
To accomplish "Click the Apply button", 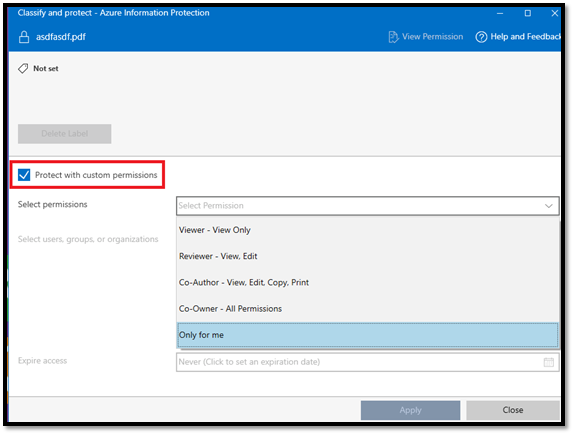I will pos(410,410).
